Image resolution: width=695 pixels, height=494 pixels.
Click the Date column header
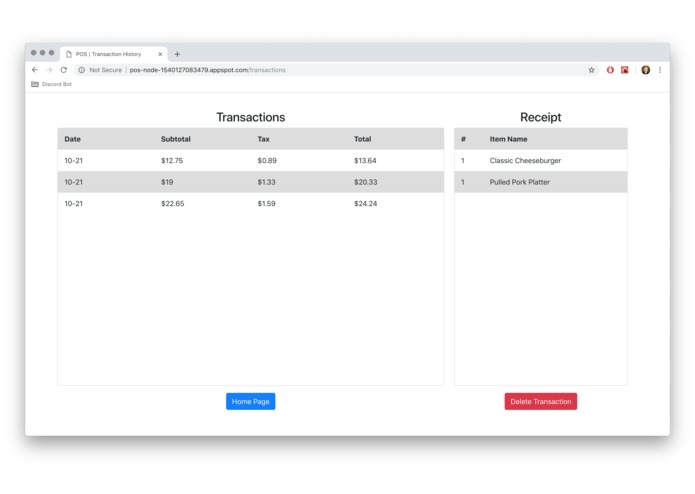[73, 139]
